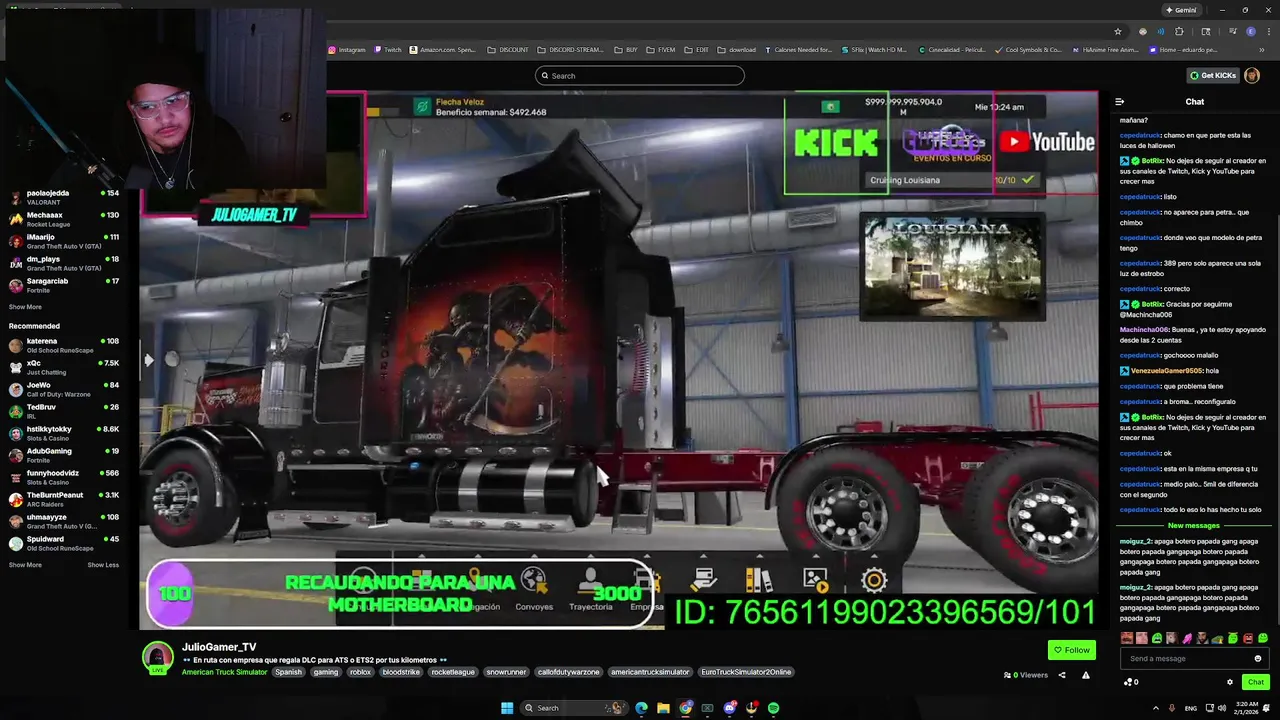Image resolution: width=1280 pixels, height=720 pixels.
Task: Open the DISCOUNT bookmarks folder
Action: click(x=507, y=49)
